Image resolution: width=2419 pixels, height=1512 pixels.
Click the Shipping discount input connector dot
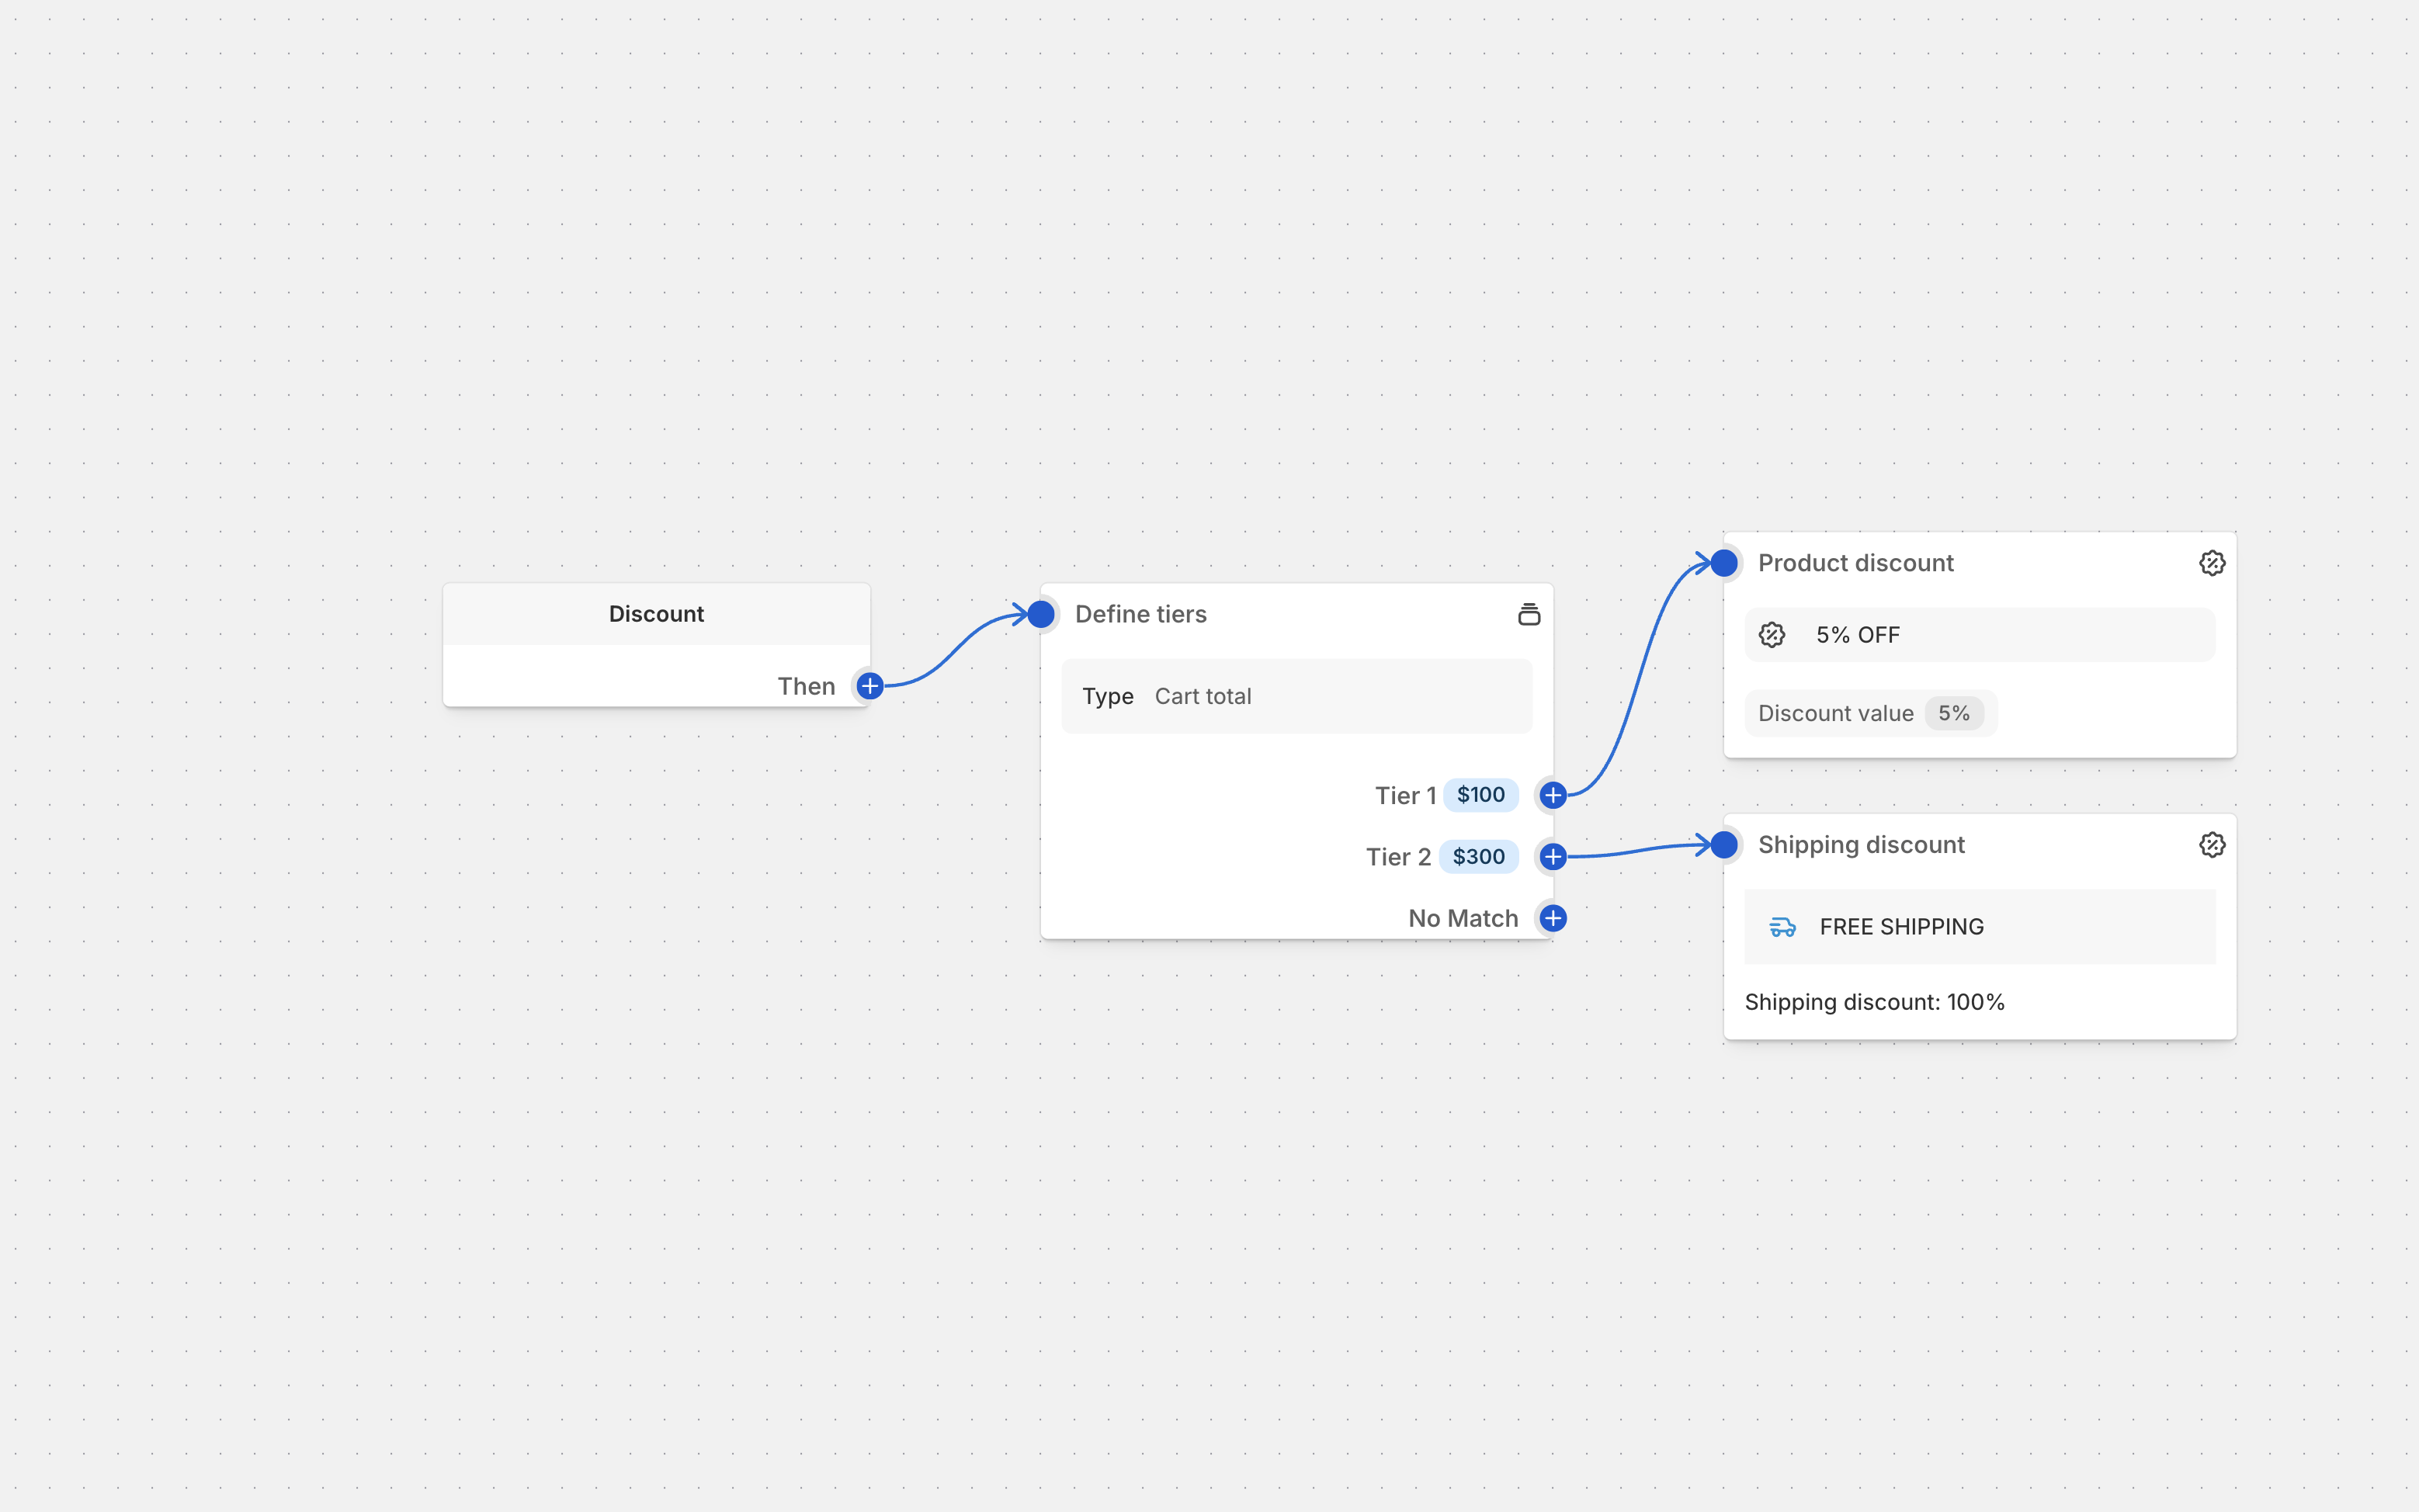(x=1724, y=845)
